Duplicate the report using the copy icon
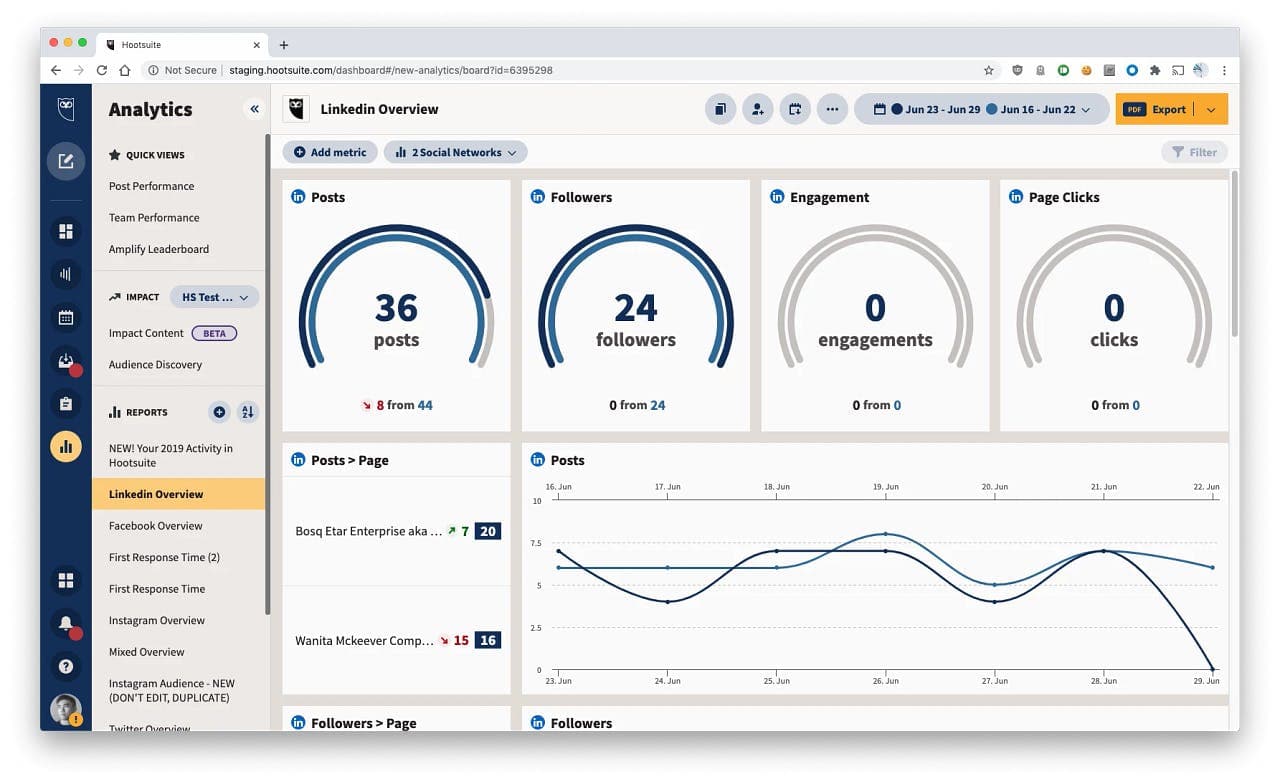This screenshot has height=784, width=1280. (x=720, y=108)
